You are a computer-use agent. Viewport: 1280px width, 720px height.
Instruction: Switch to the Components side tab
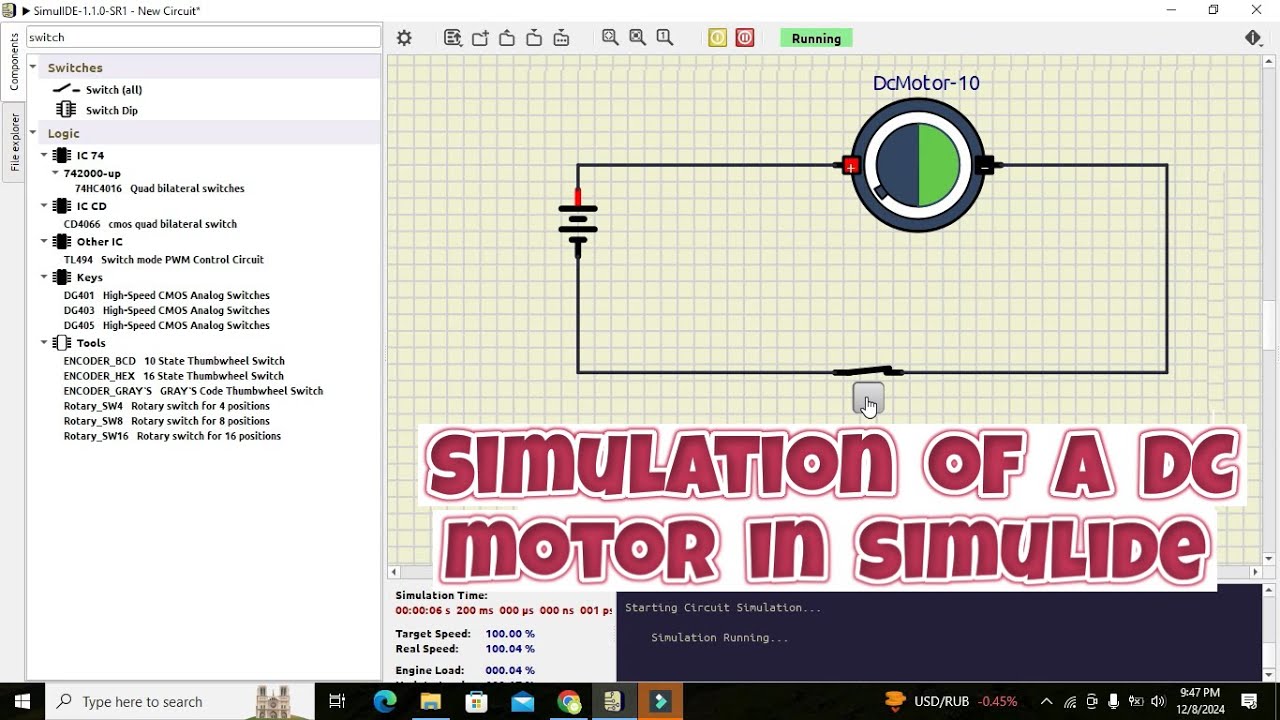click(14, 62)
